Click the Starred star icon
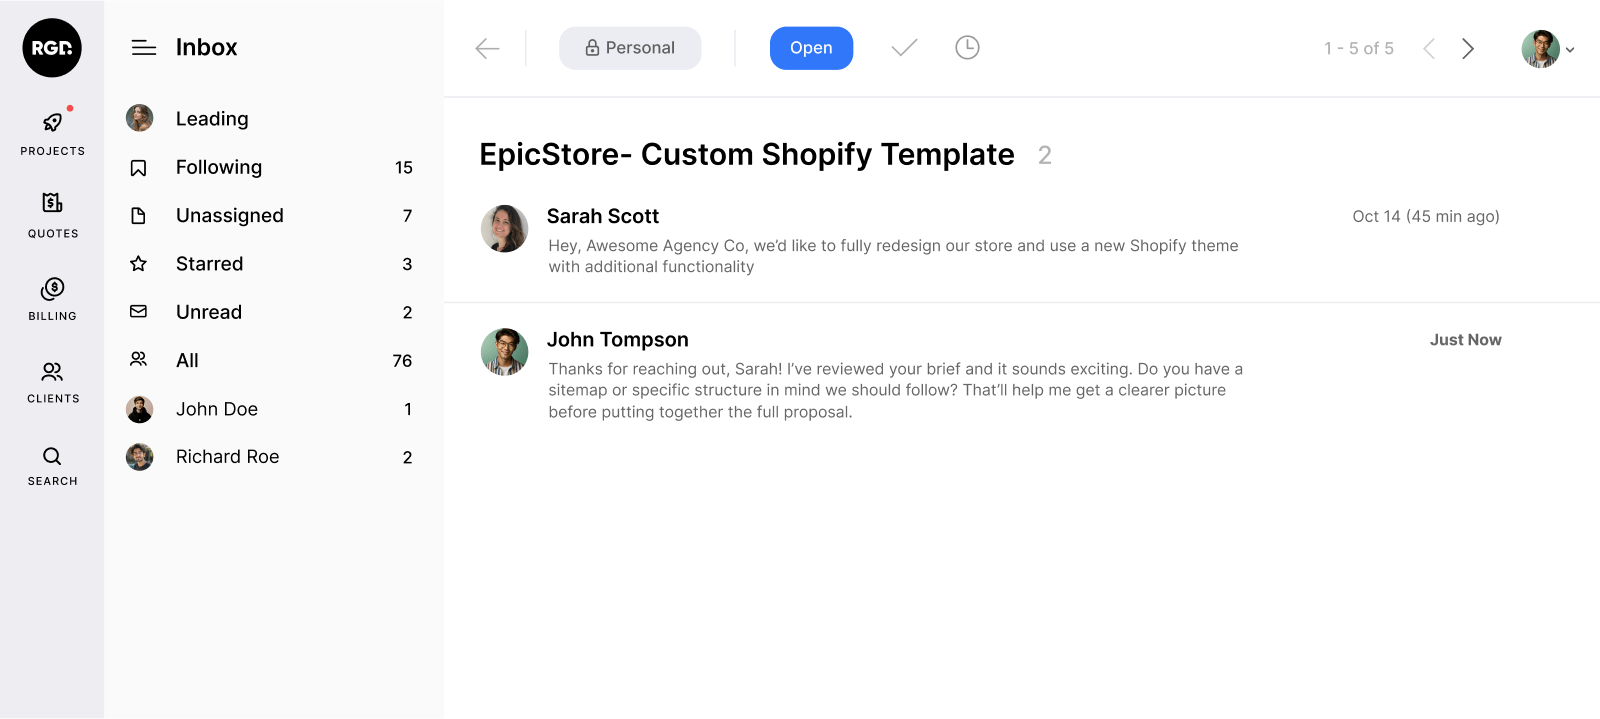This screenshot has height=719, width=1600. click(139, 264)
